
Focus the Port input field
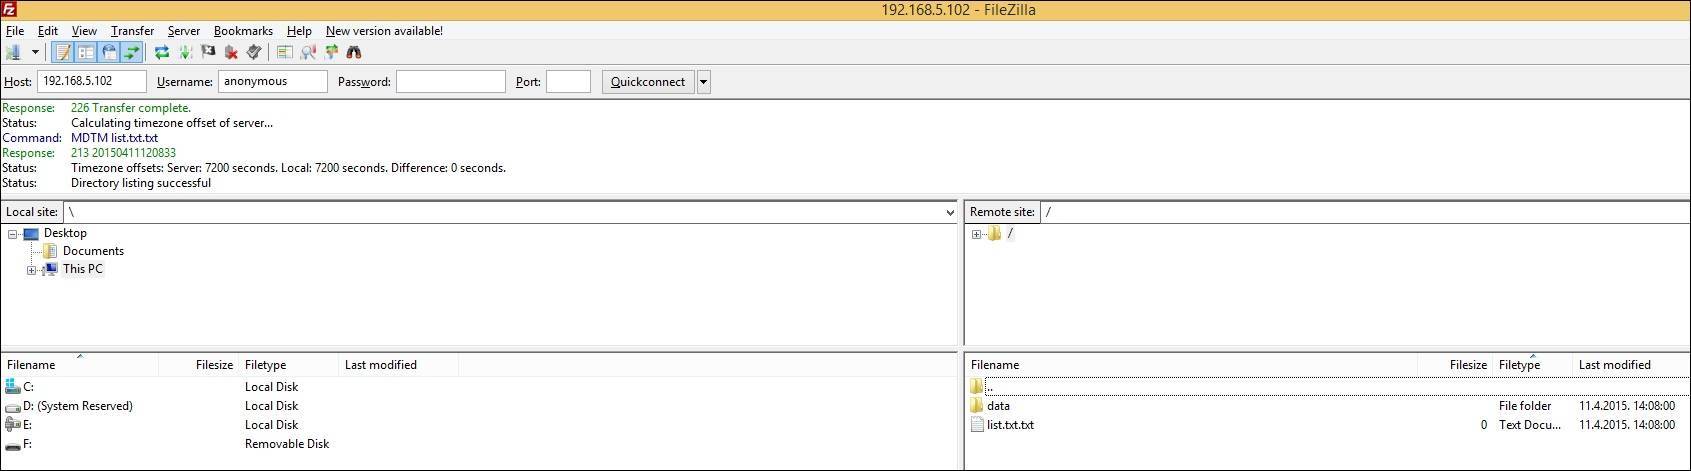tap(568, 82)
